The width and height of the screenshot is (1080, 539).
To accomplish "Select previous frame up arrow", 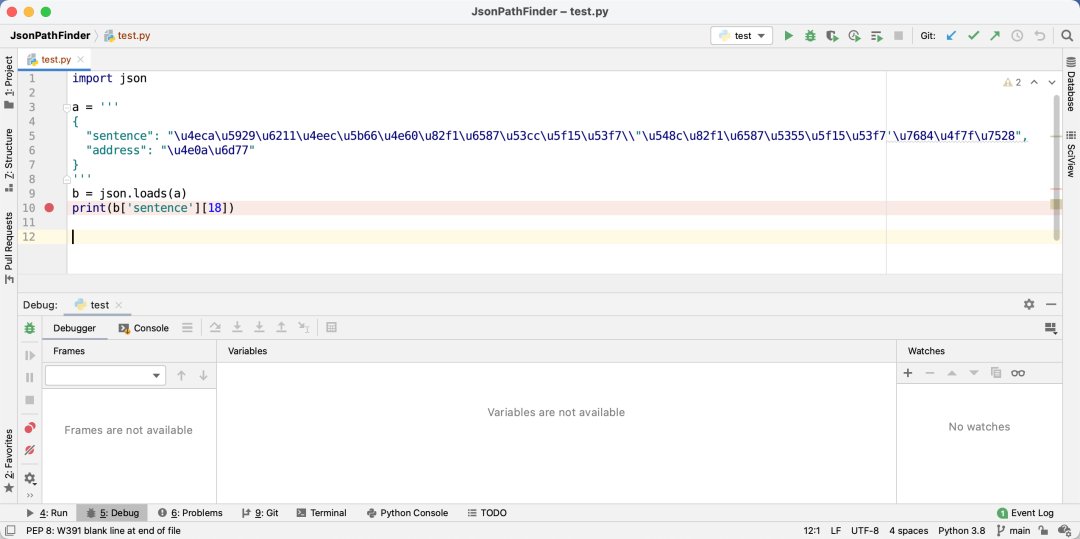I will pos(182,375).
